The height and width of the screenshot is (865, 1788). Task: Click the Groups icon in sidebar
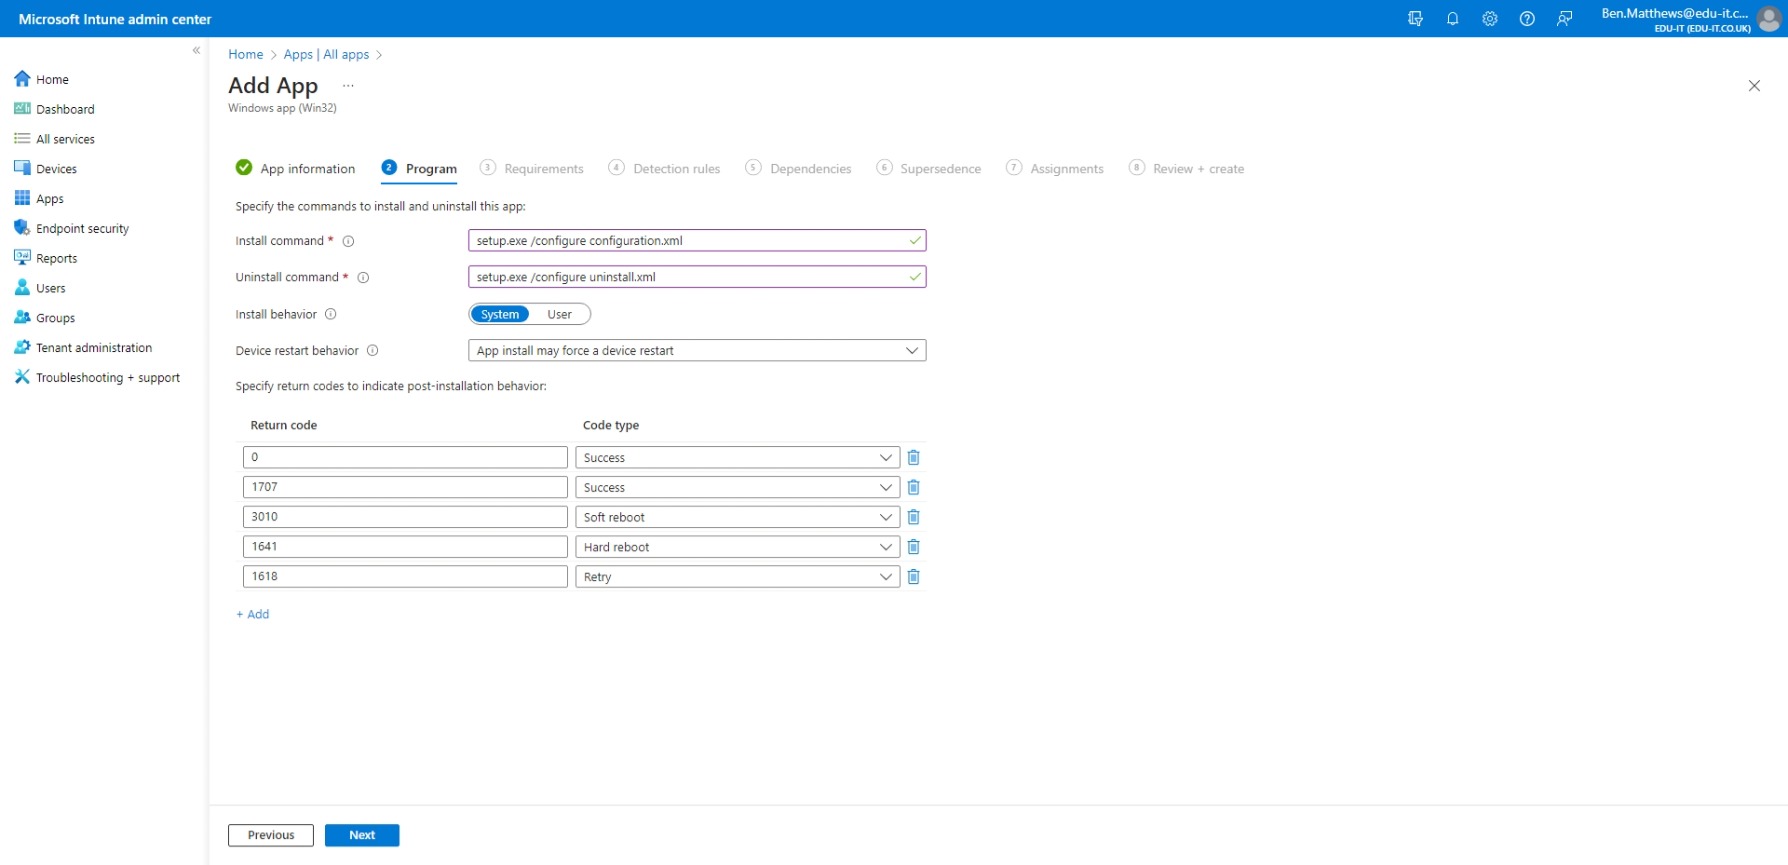pyautogui.click(x=22, y=317)
